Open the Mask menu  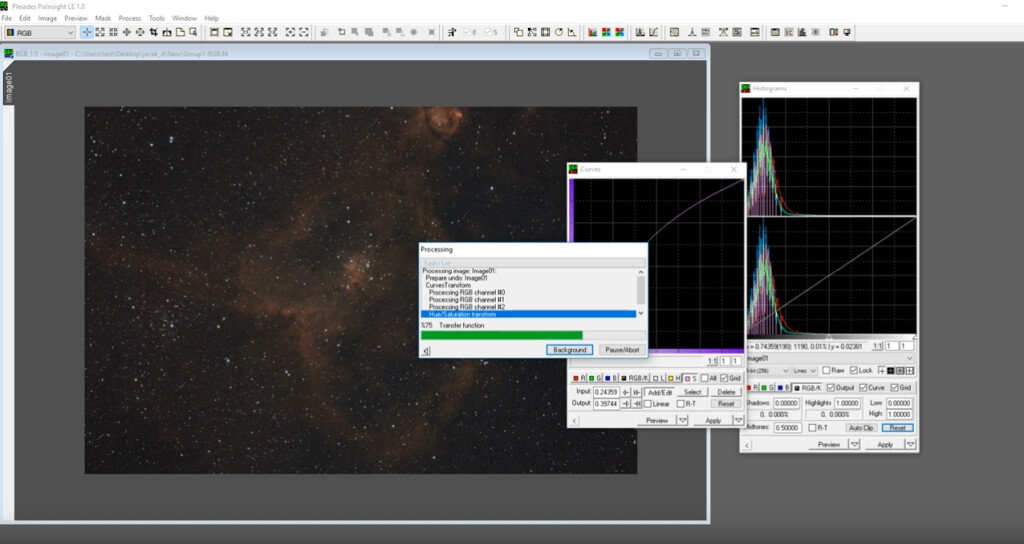click(x=103, y=18)
